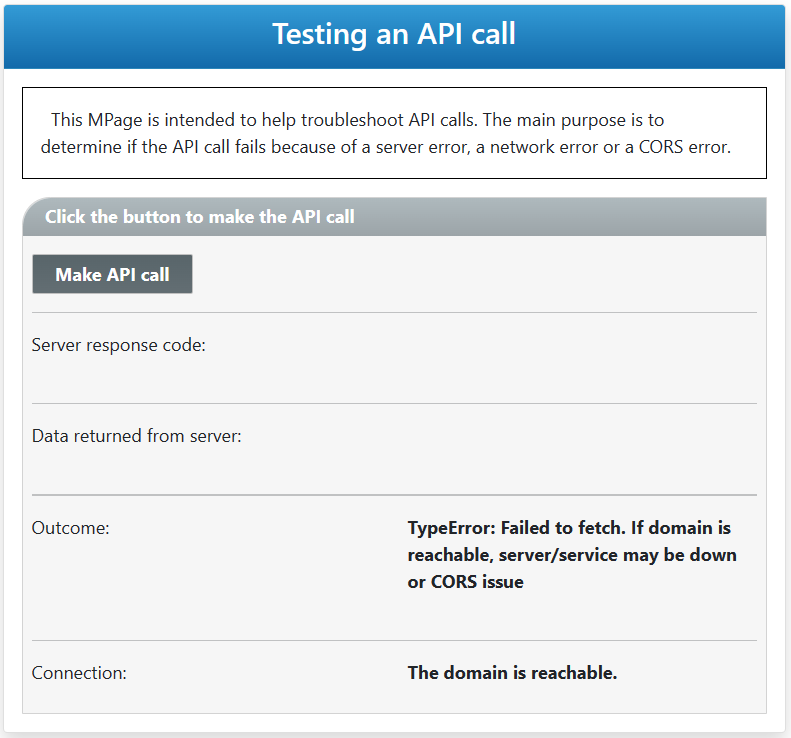Click the MPage description text box
Screen dimensions: 791x738
[x=394, y=133]
